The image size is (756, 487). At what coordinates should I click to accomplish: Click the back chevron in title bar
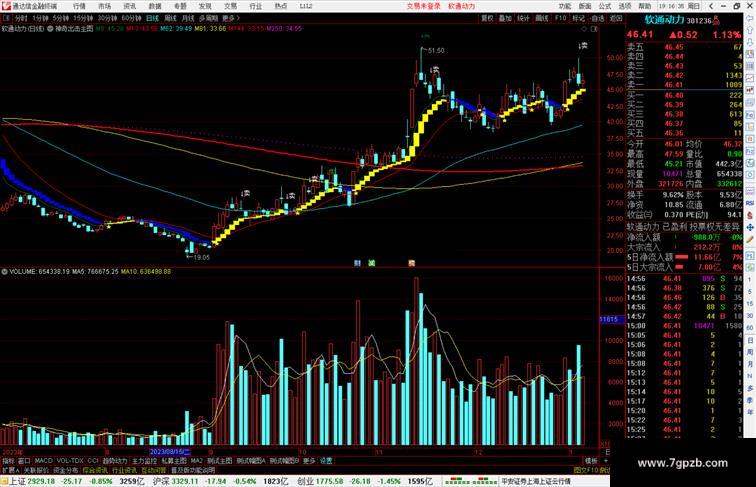click(711, 6)
